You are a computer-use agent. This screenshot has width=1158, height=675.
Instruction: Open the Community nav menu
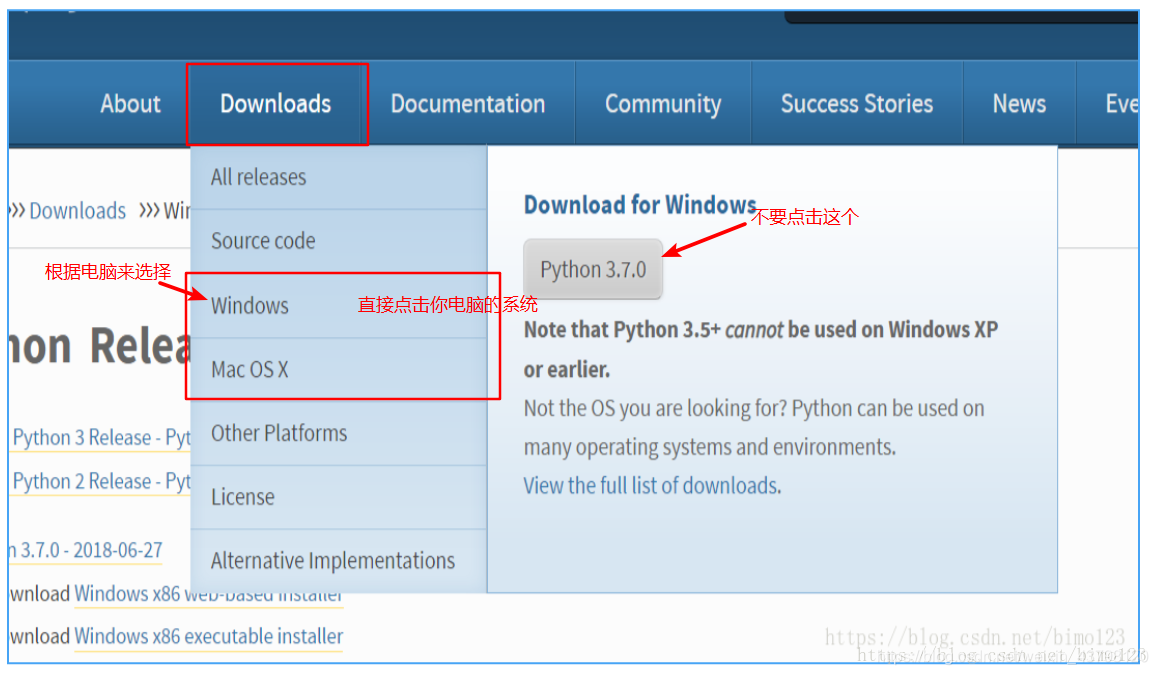(x=662, y=104)
